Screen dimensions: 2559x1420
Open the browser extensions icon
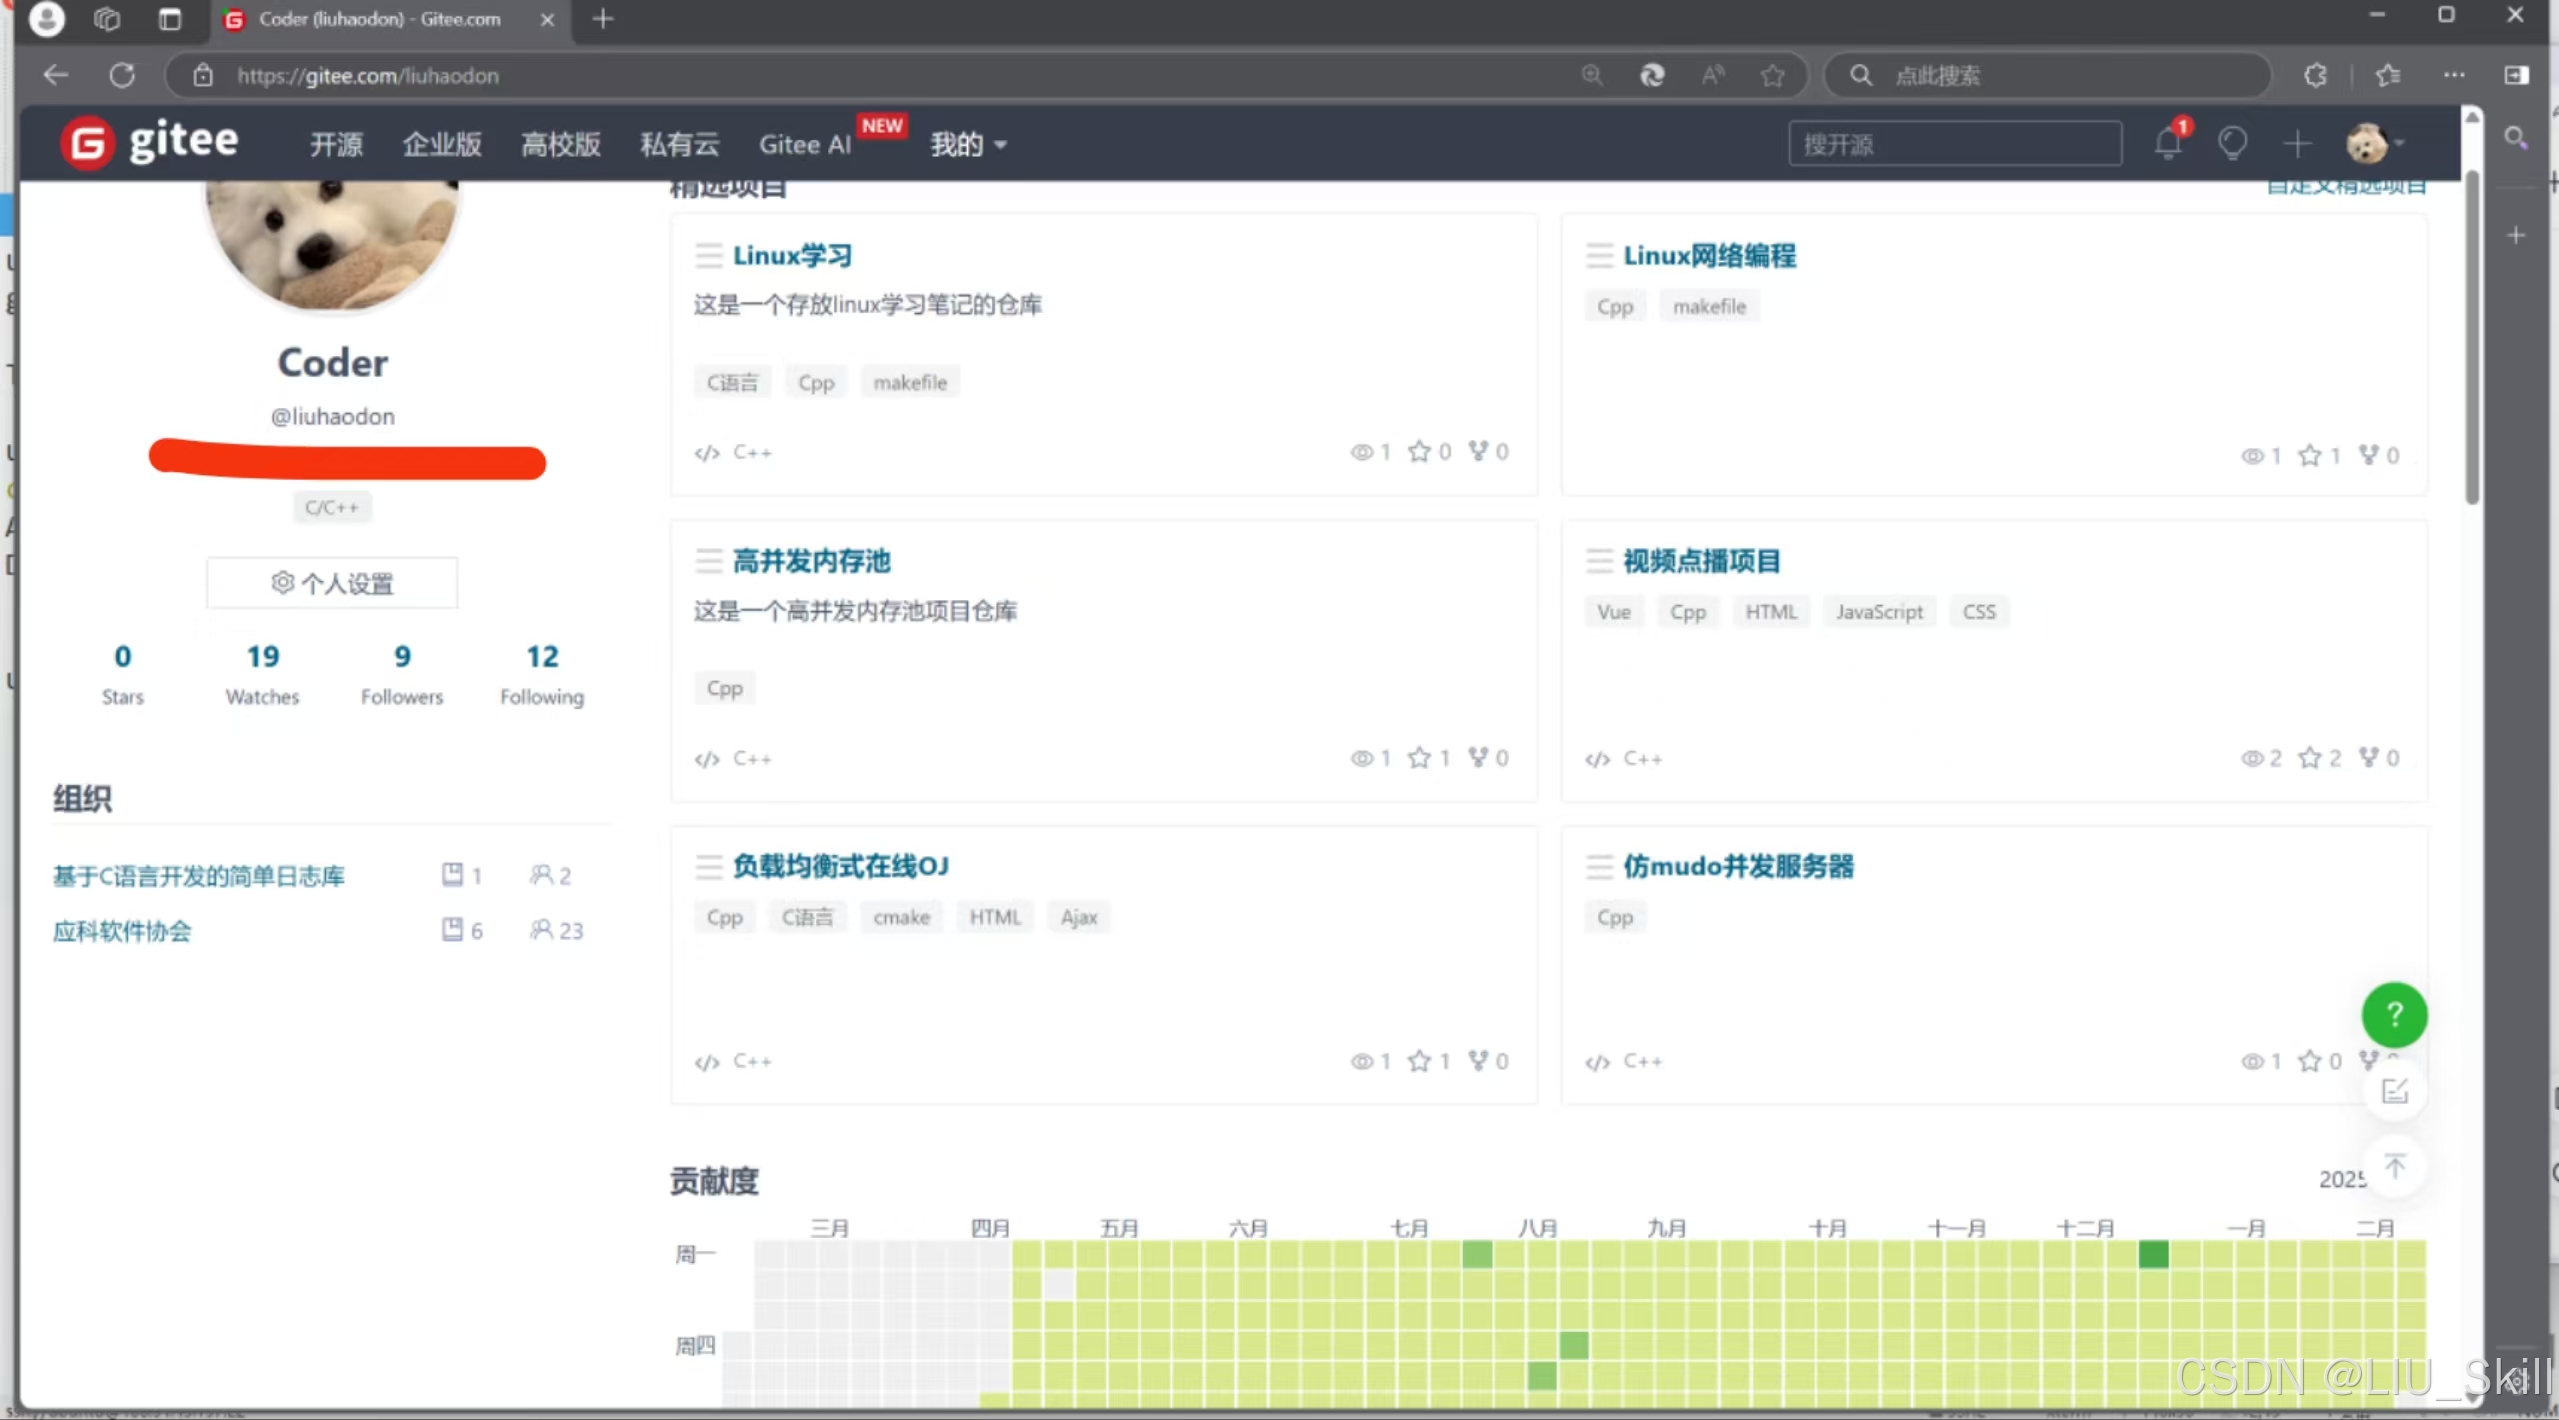point(2315,75)
